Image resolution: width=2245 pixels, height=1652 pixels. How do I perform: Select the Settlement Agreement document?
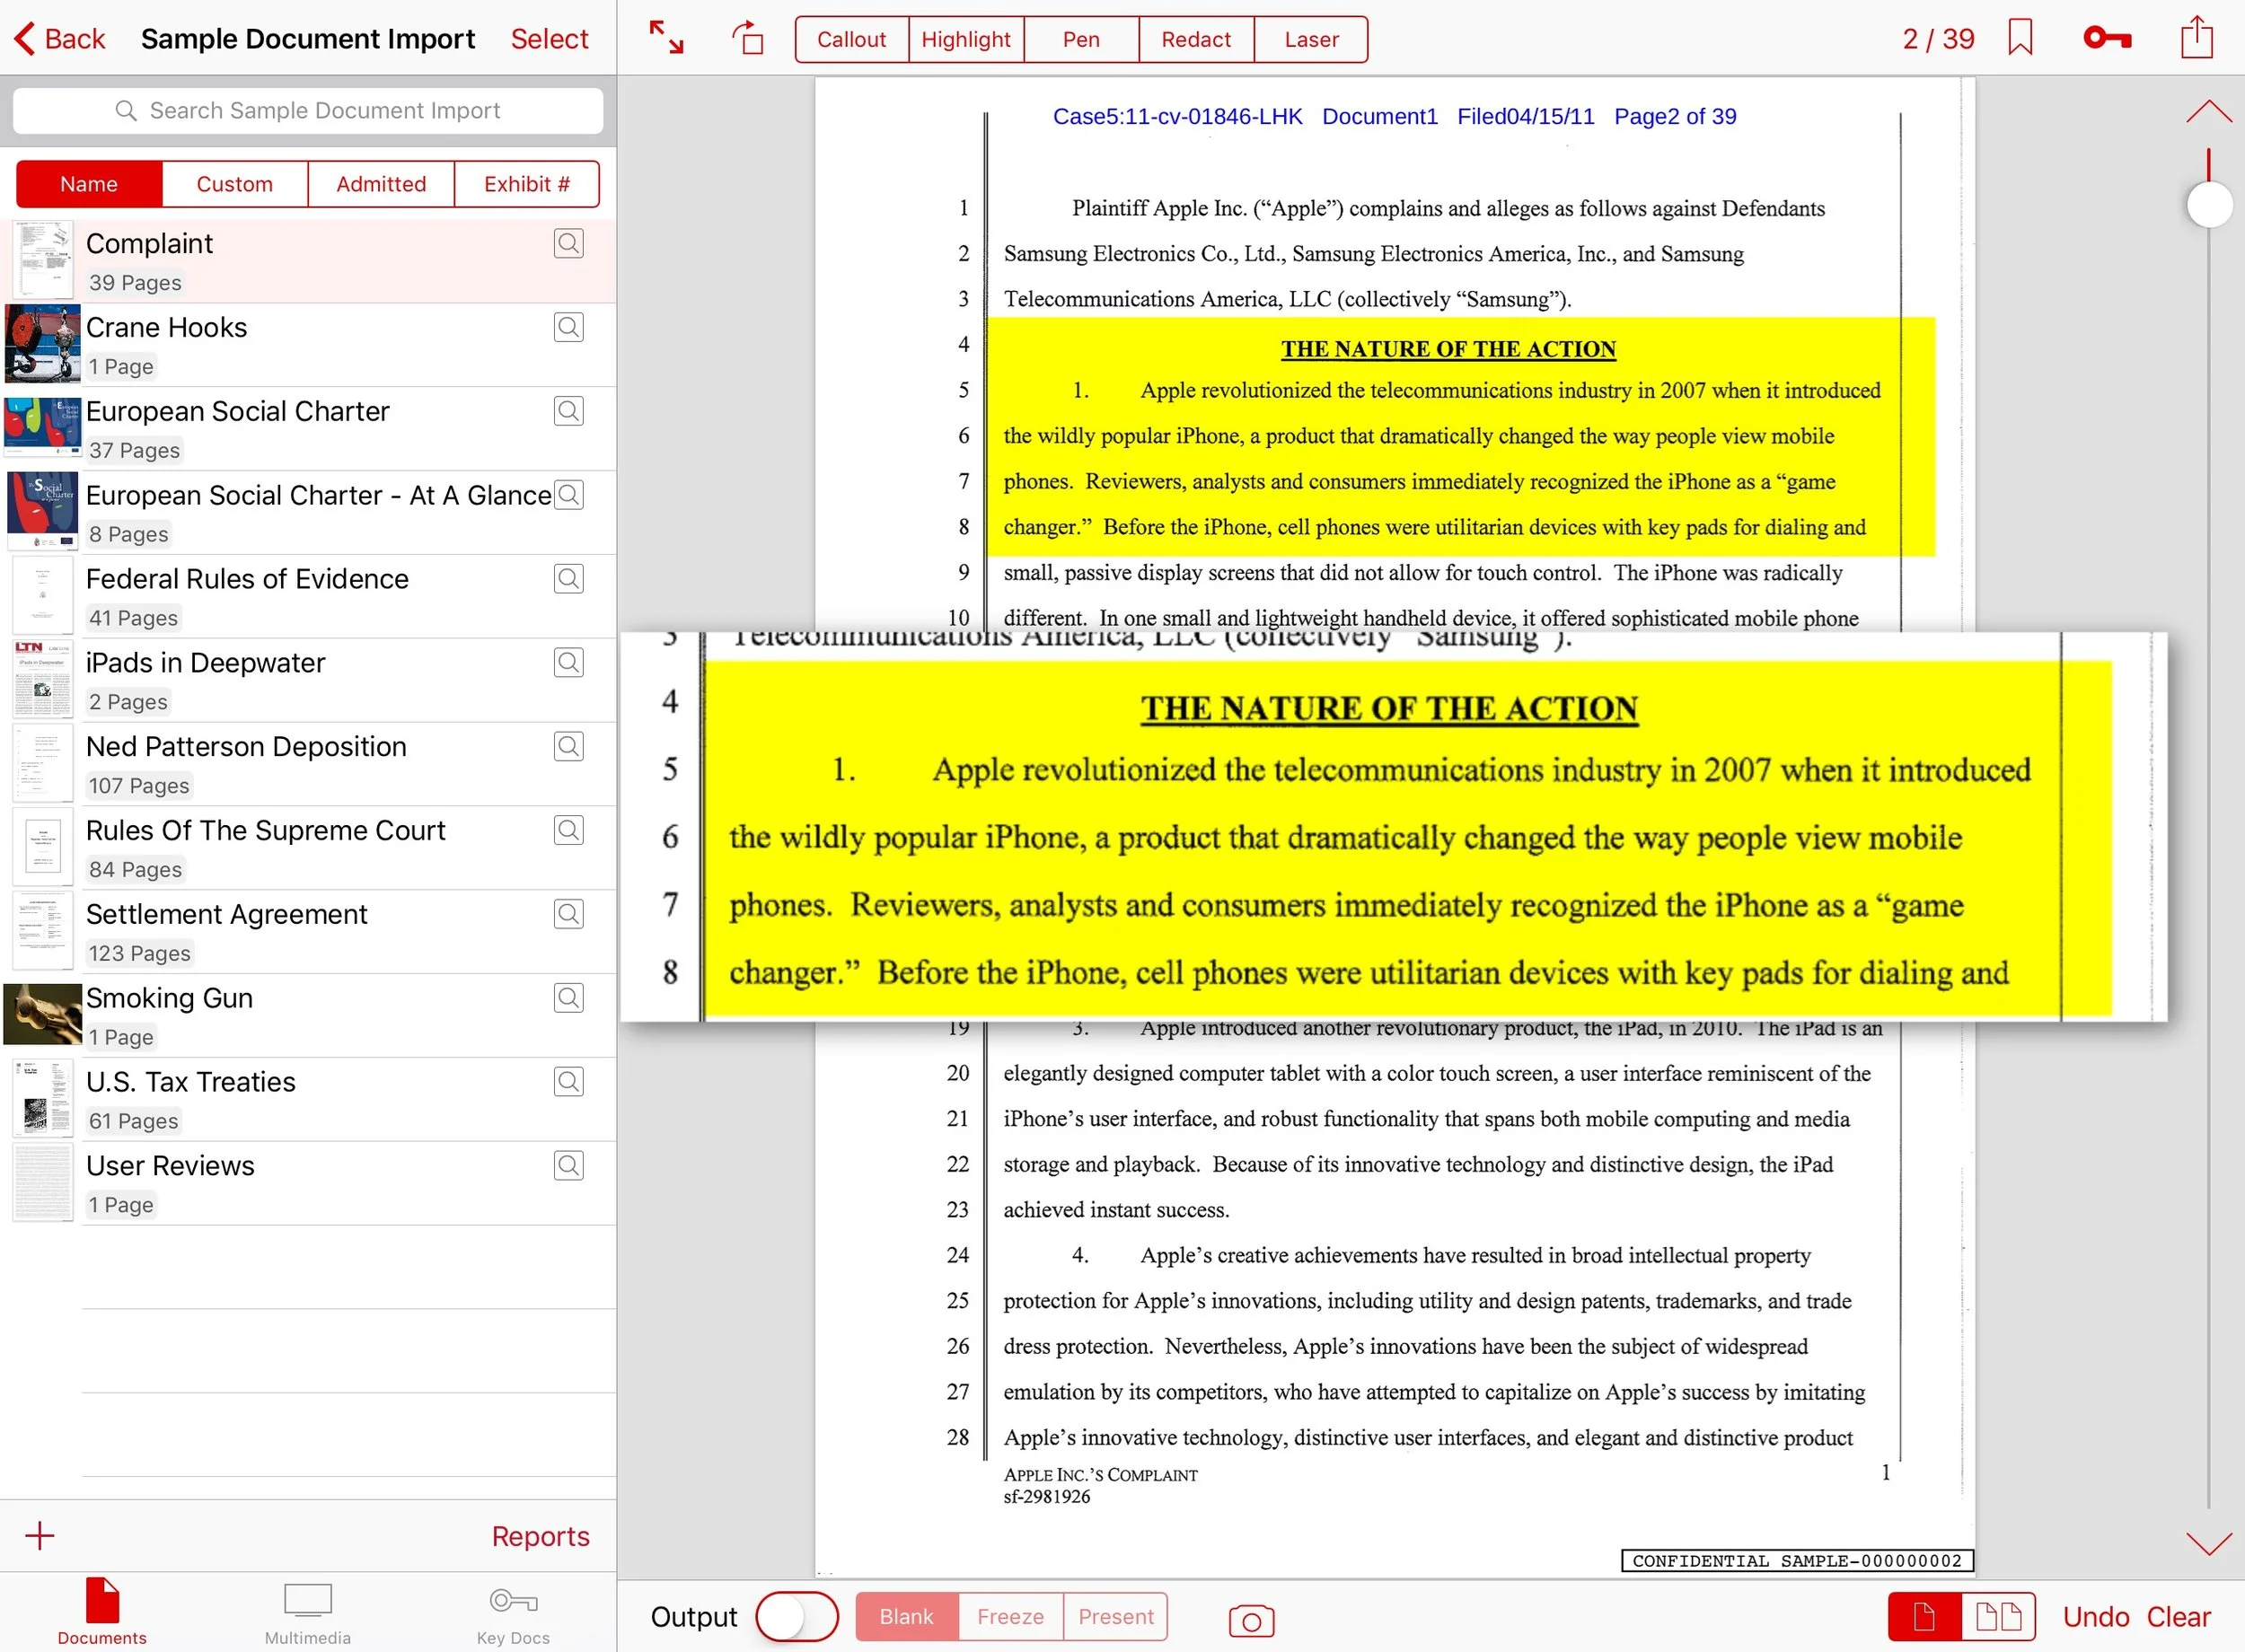tap(308, 932)
